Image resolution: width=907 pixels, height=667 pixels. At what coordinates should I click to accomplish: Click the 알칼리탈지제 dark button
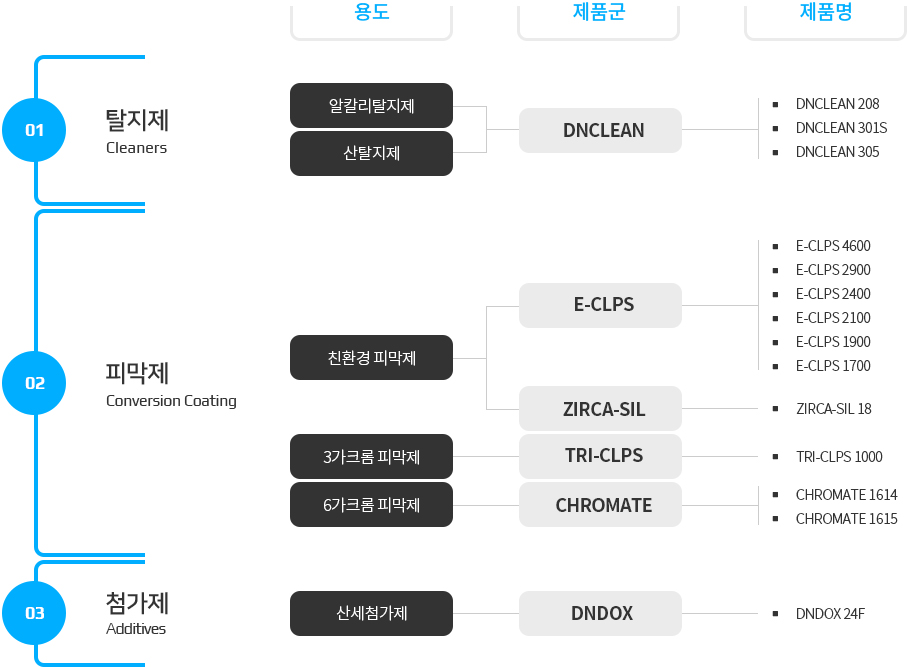click(x=371, y=106)
